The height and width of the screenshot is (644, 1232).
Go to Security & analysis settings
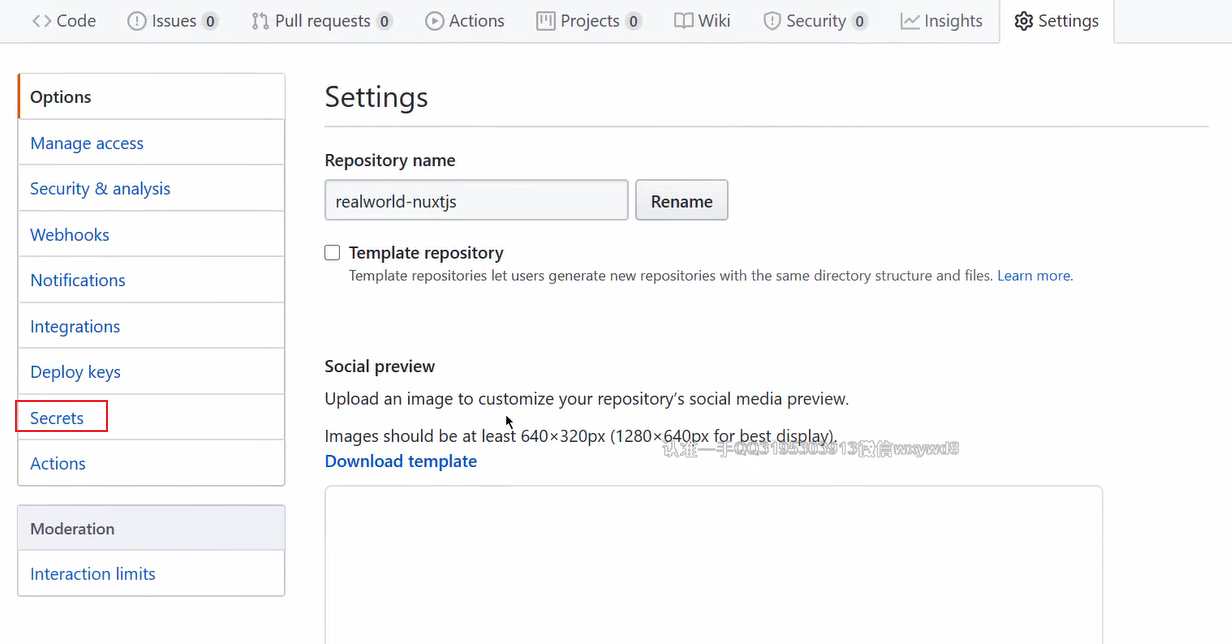pos(100,189)
